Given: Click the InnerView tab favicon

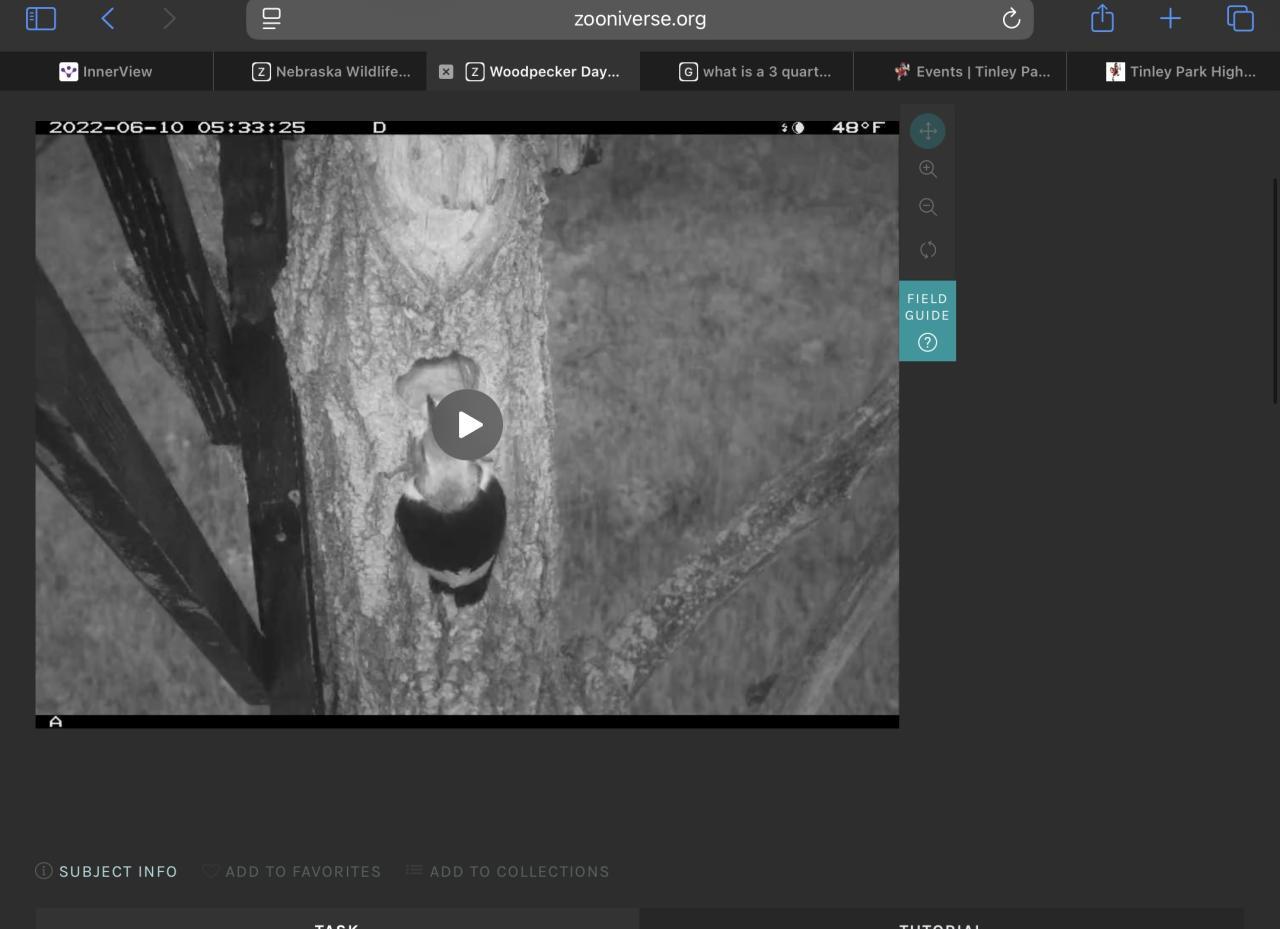Looking at the screenshot, I should [x=68, y=71].
